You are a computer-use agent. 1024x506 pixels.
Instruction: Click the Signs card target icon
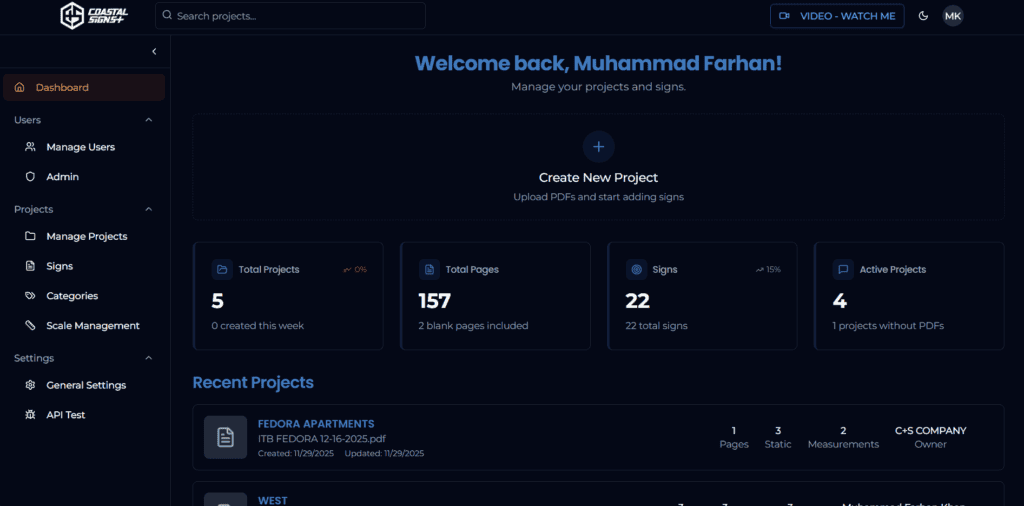(x=636, y=270)
